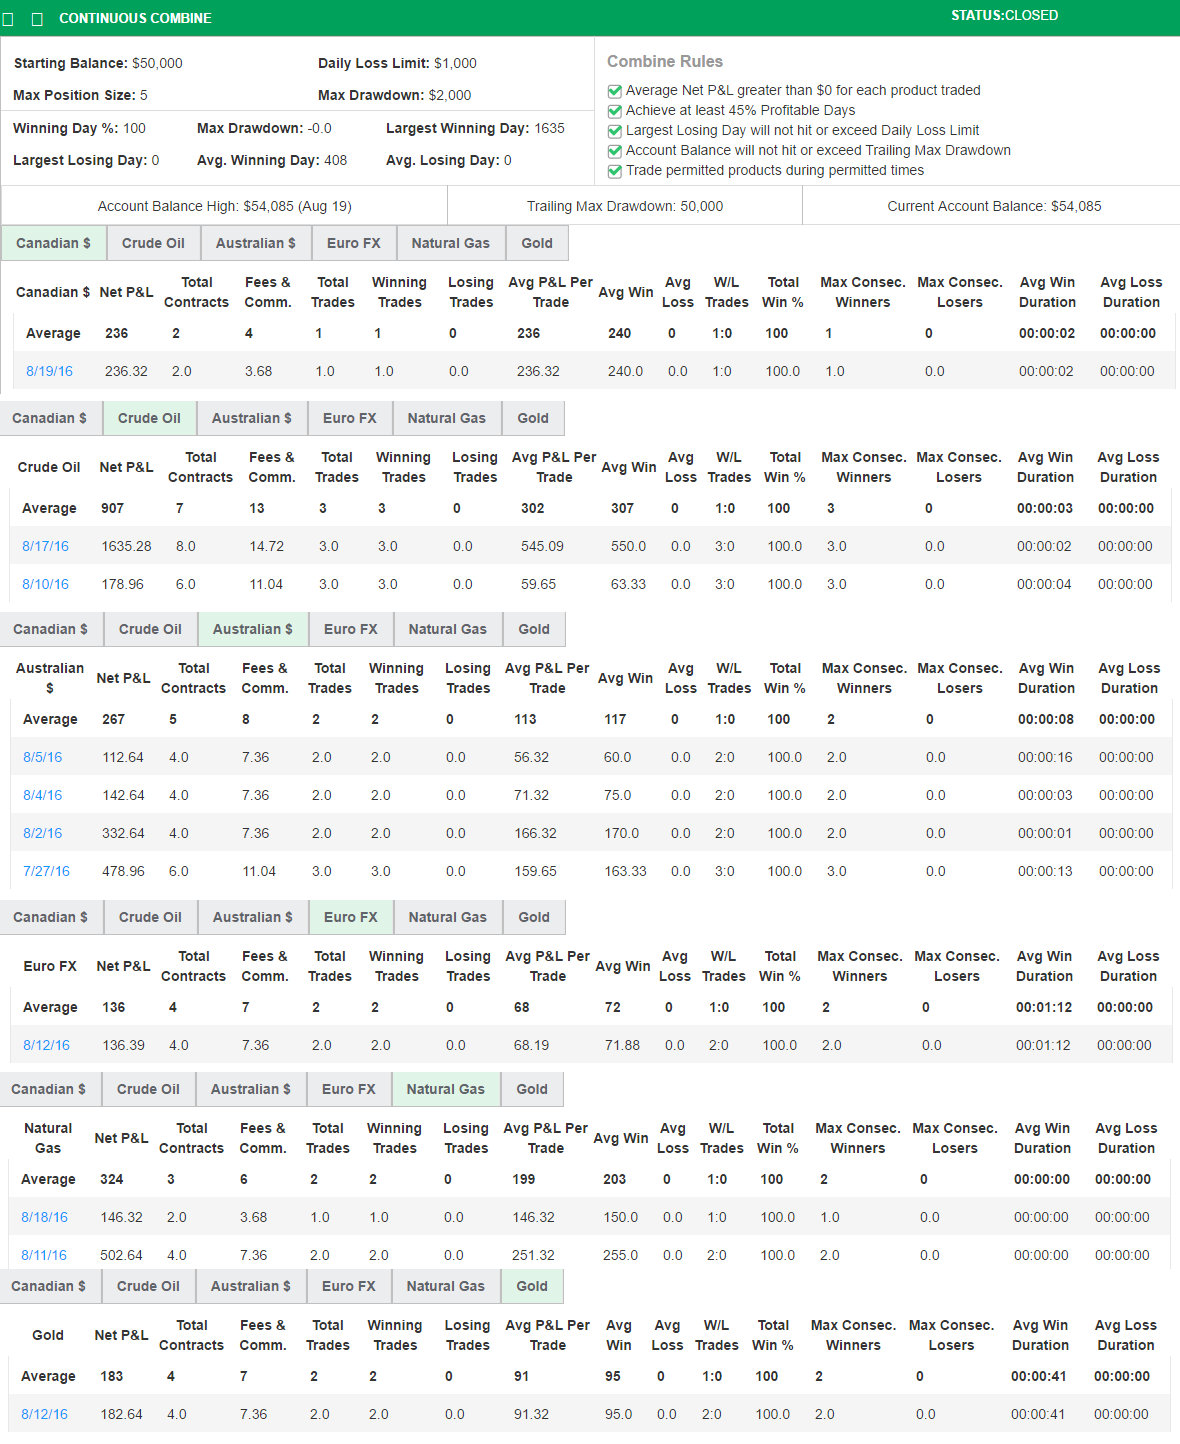Open the 8/12/16 Gold date link

44,1414
